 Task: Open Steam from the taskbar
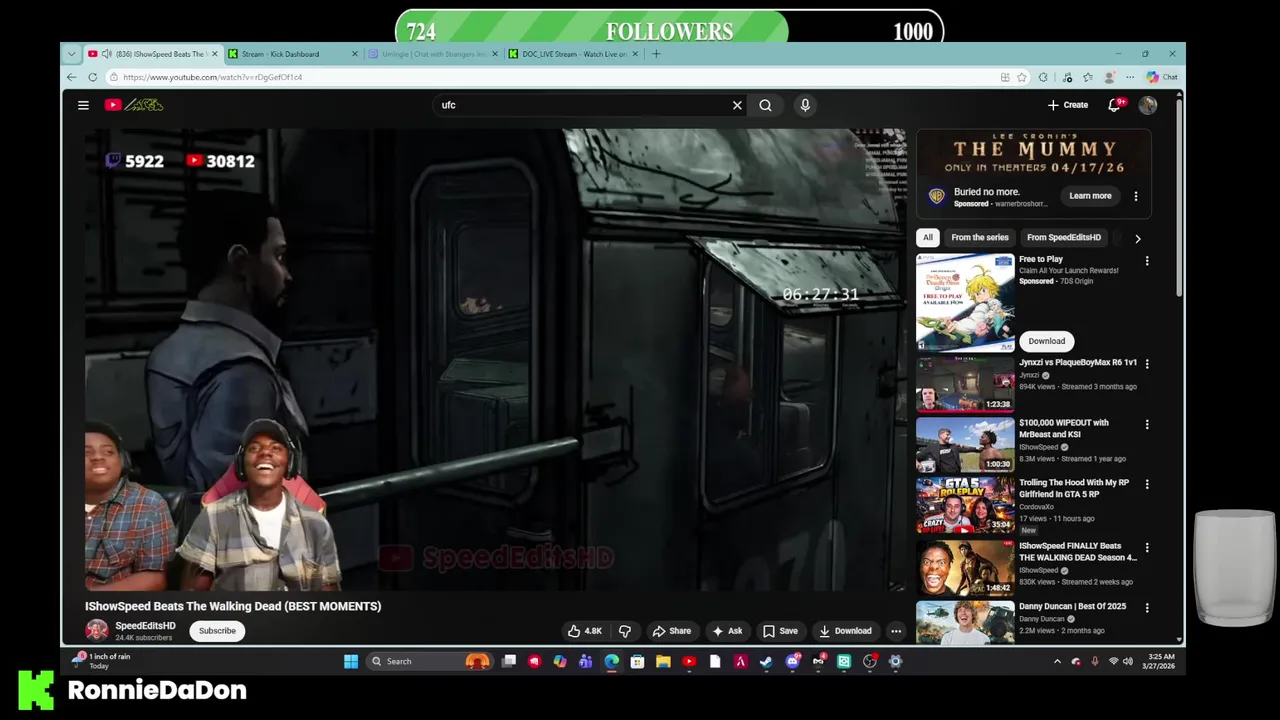[766, 661]
